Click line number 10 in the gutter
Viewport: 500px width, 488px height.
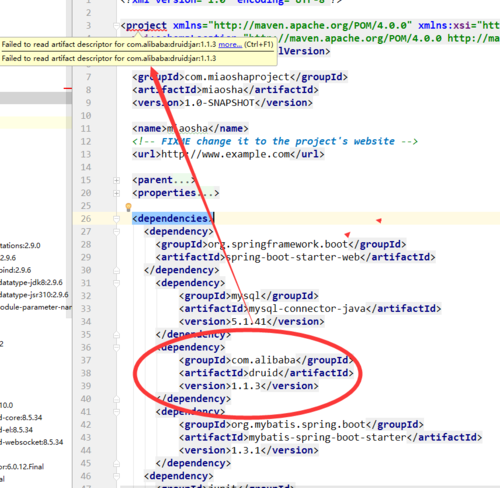86,116
